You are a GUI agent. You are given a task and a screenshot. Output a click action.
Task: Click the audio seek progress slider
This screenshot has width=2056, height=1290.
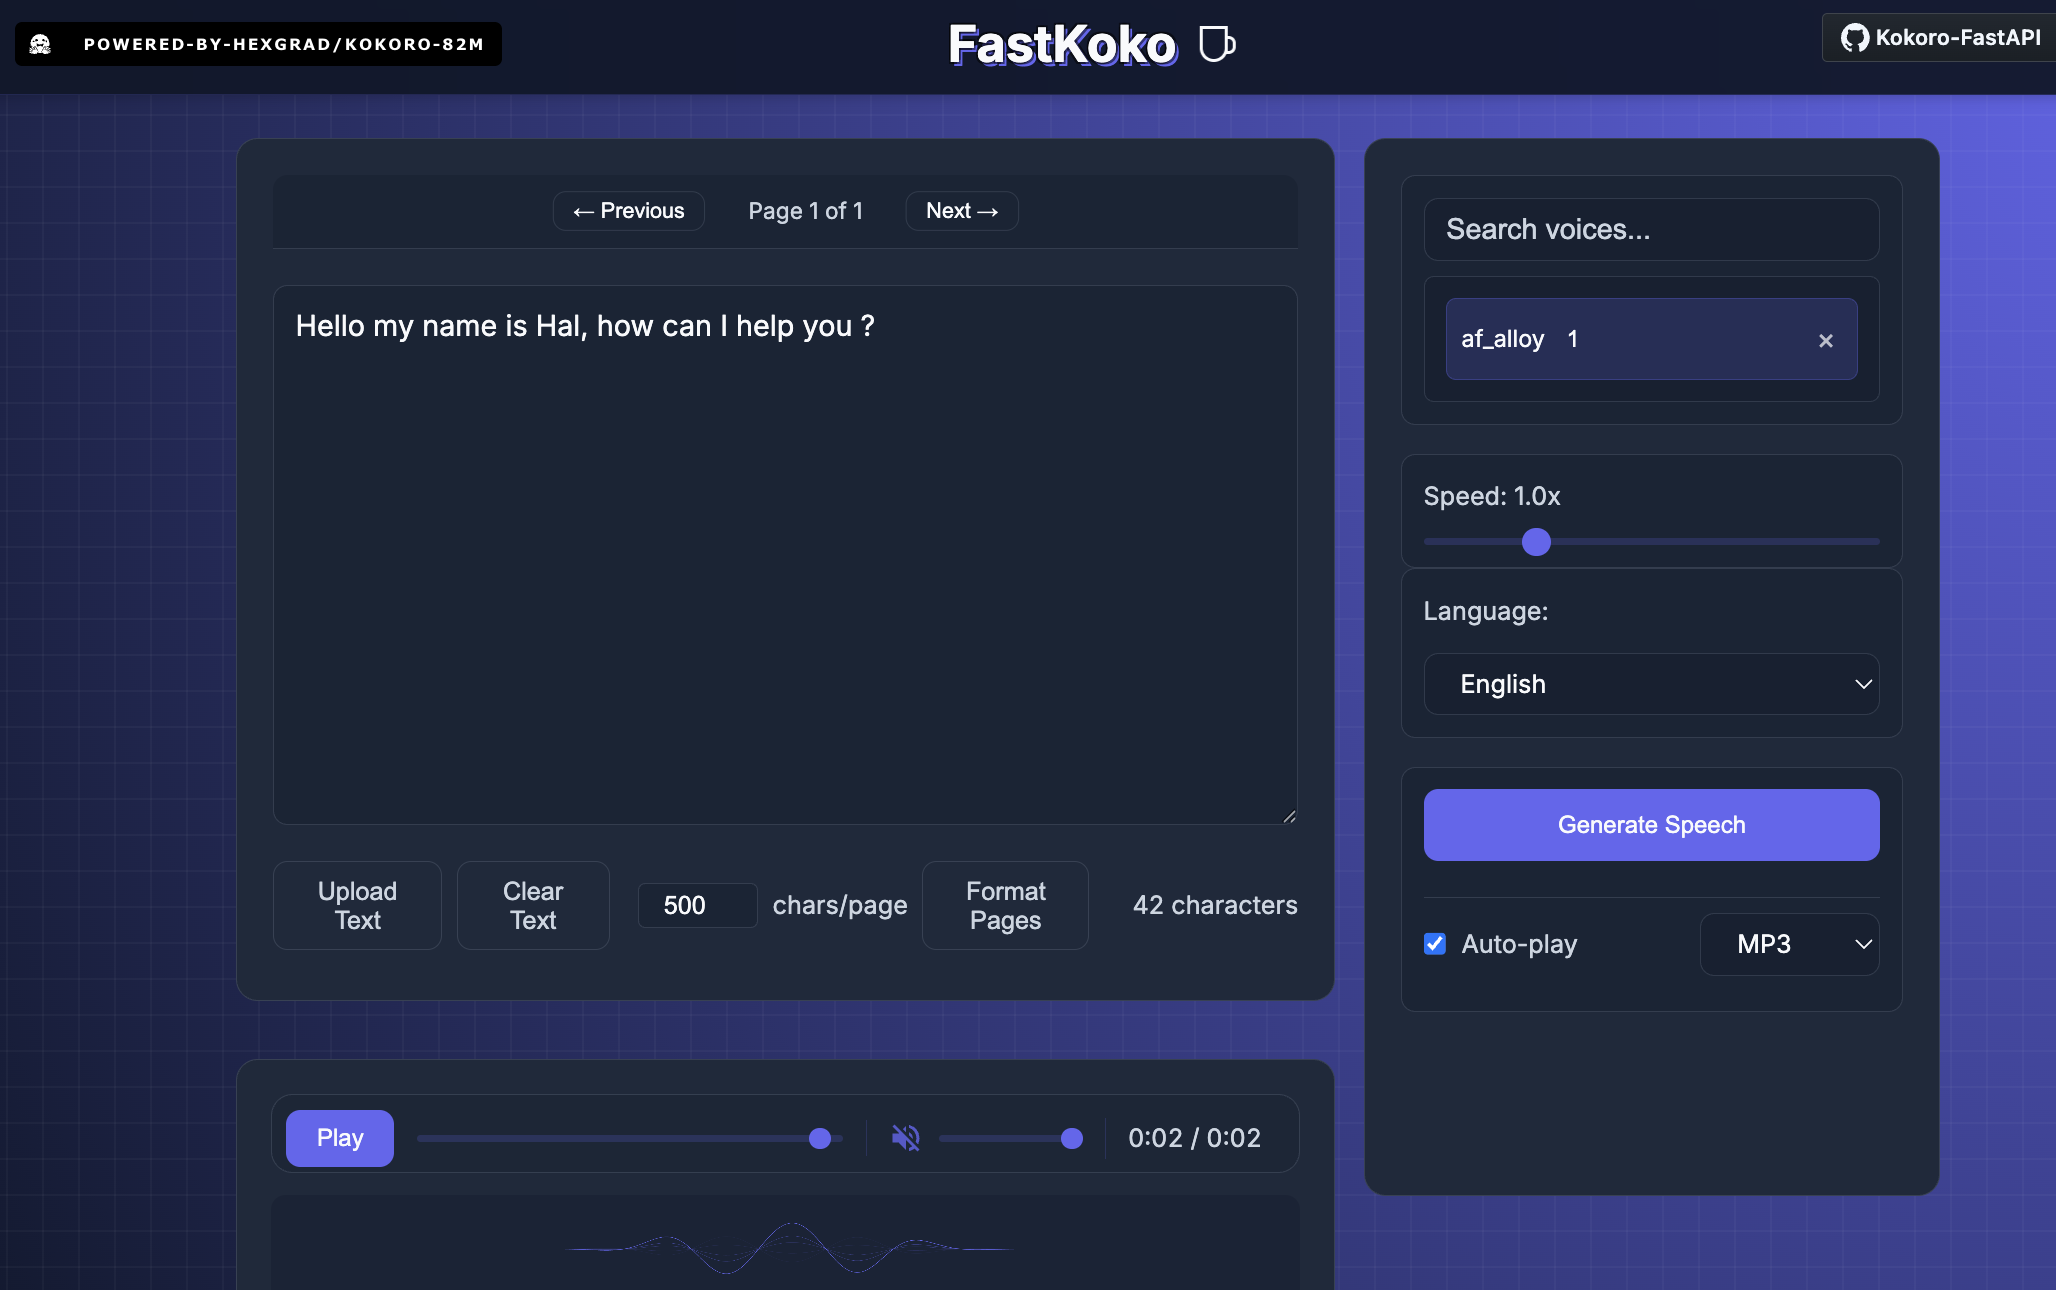coord(630,1138)
